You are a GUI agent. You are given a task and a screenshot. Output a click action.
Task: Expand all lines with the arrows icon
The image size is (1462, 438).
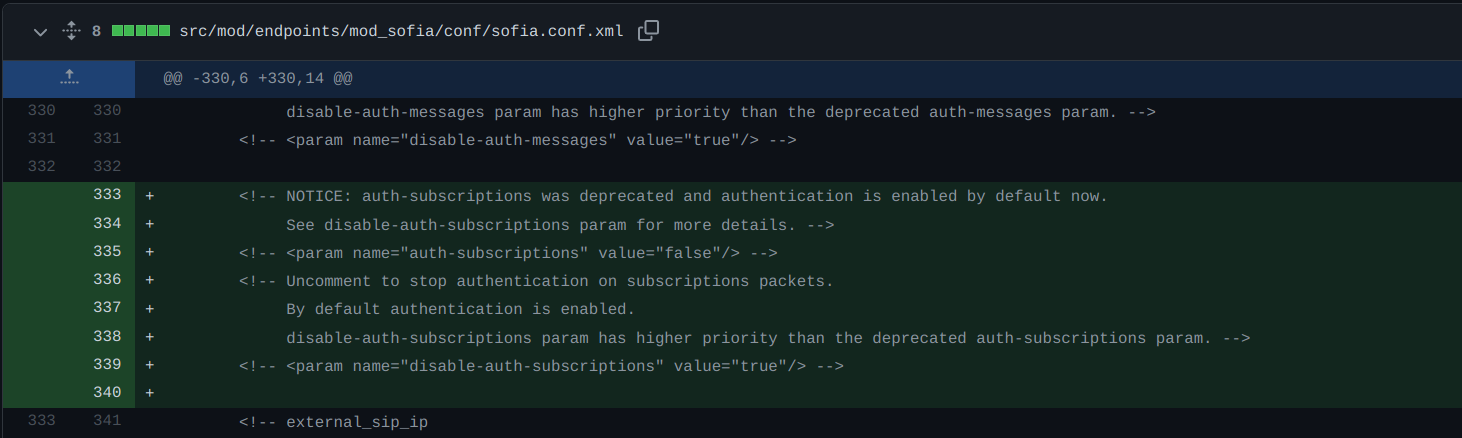pos(71,32)
